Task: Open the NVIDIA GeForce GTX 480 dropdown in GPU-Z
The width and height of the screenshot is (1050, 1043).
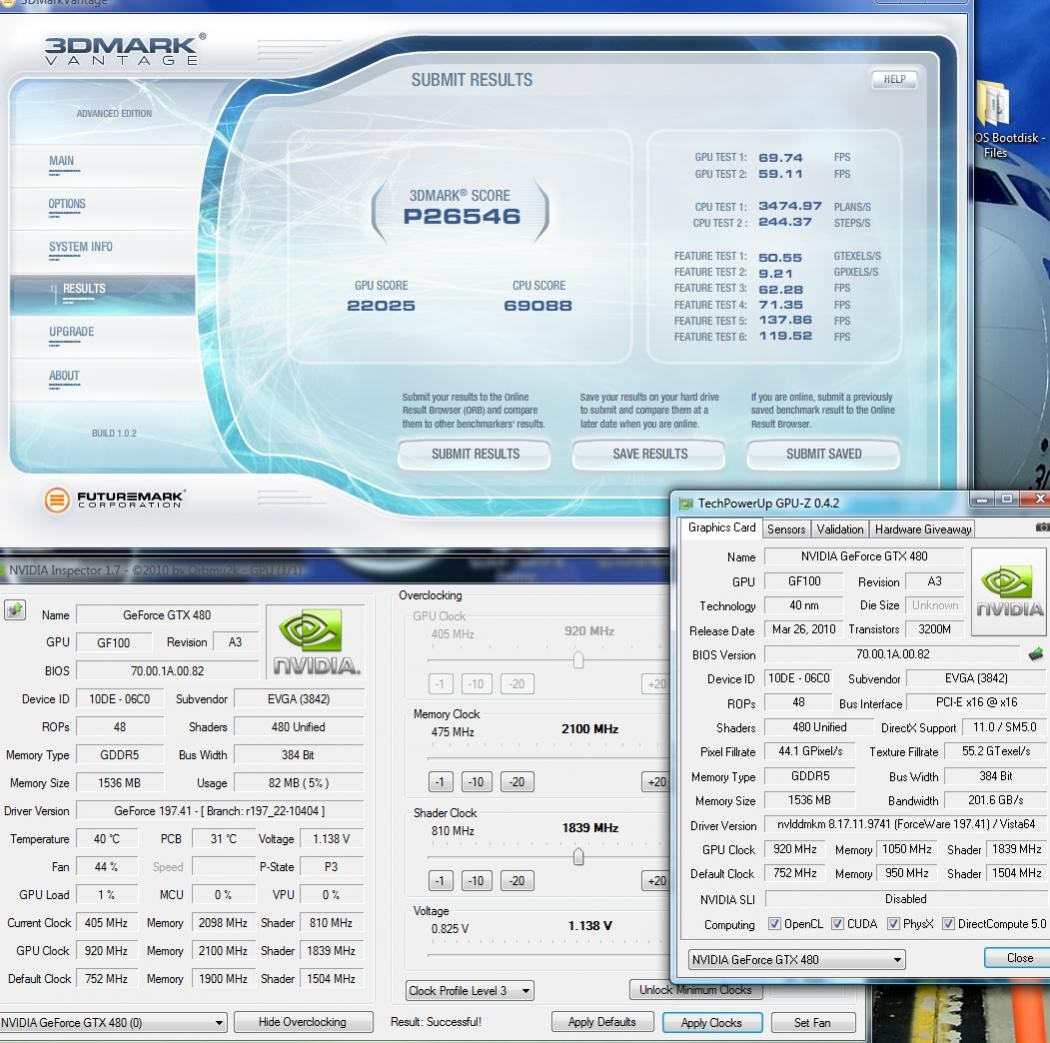Action: 796,959
